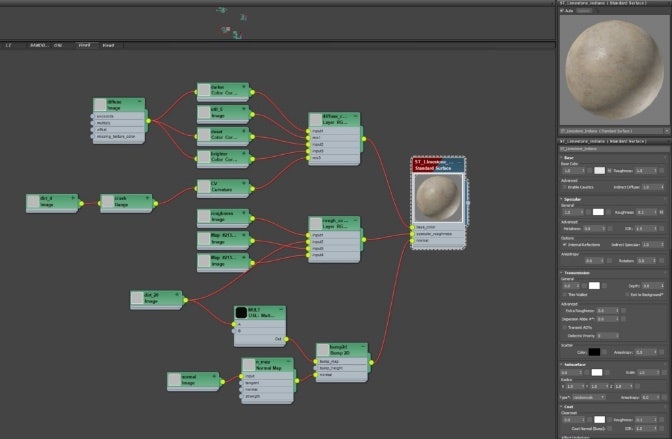The image size is (672, 439).
Task: Toggle the Auto checkbox above material preview
Action: (x=562, y=11)
